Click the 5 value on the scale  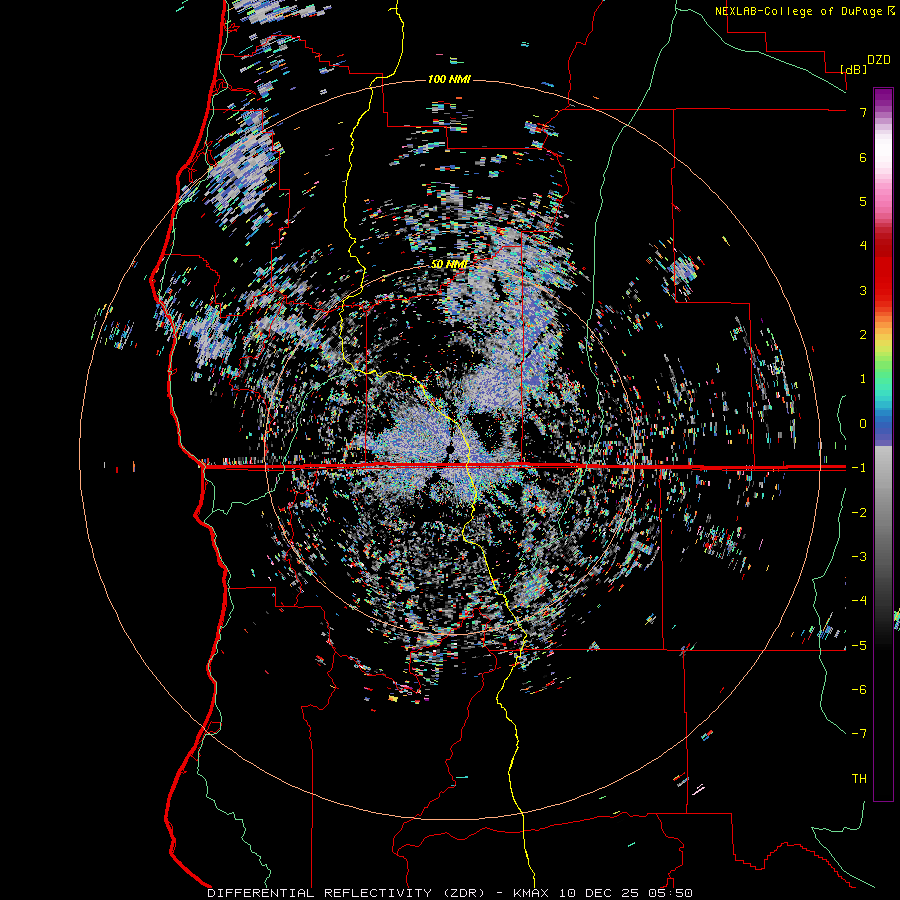point(863,201)
